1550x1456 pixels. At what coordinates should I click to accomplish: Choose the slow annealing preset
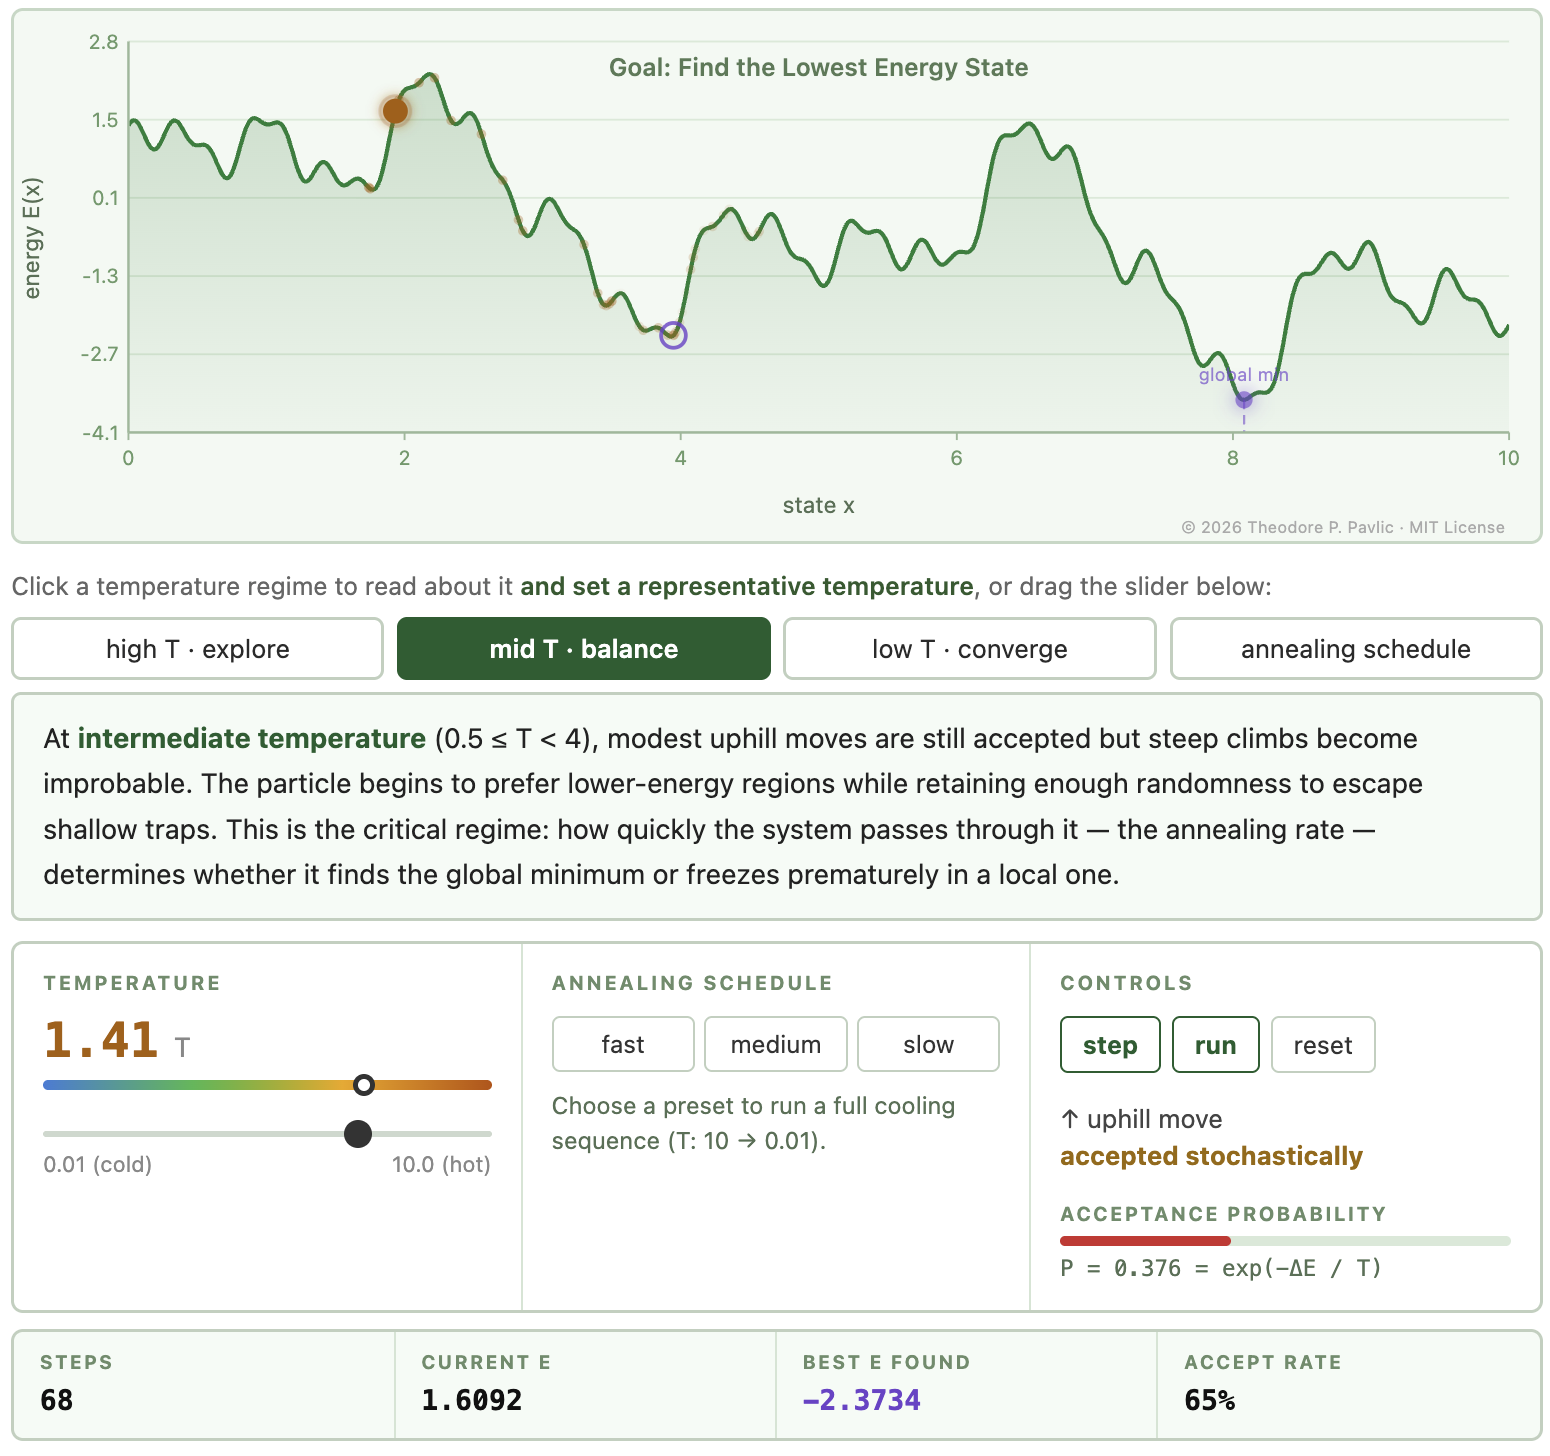928,1044
